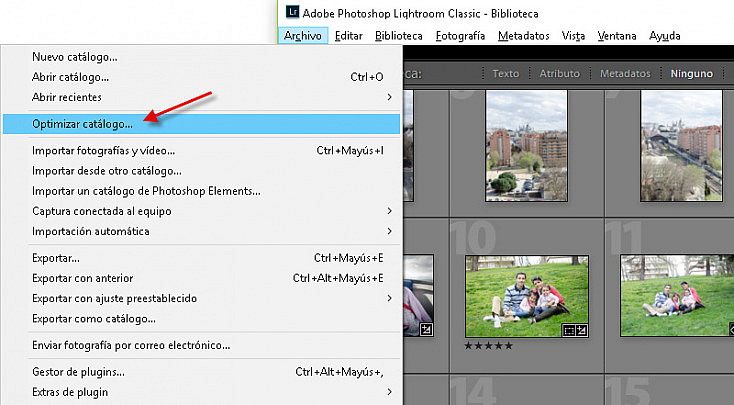Expand Importación automática submenu

pos(201,231)
